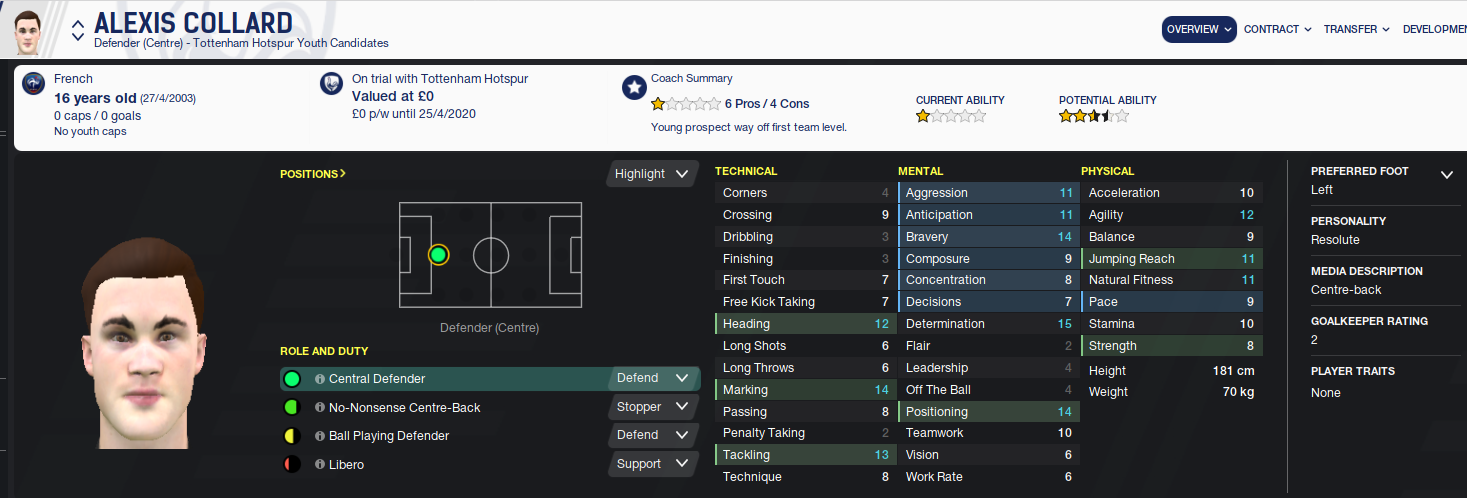Image resolution: width=1467 pixels, height=498 pixels.
Task: Open the Contract menu tab
Action: [1277, 30]
